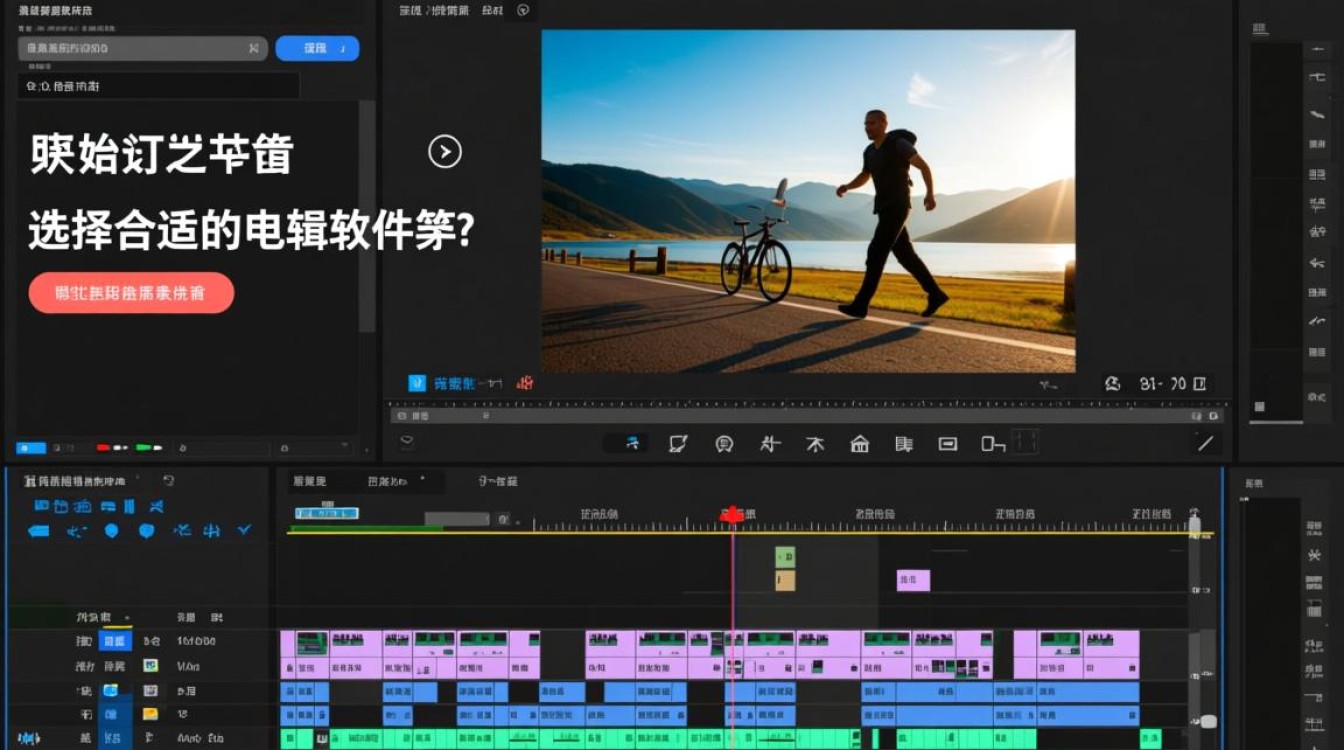
Task: Click the walking man preview image
Action: [x=808, y=201]
